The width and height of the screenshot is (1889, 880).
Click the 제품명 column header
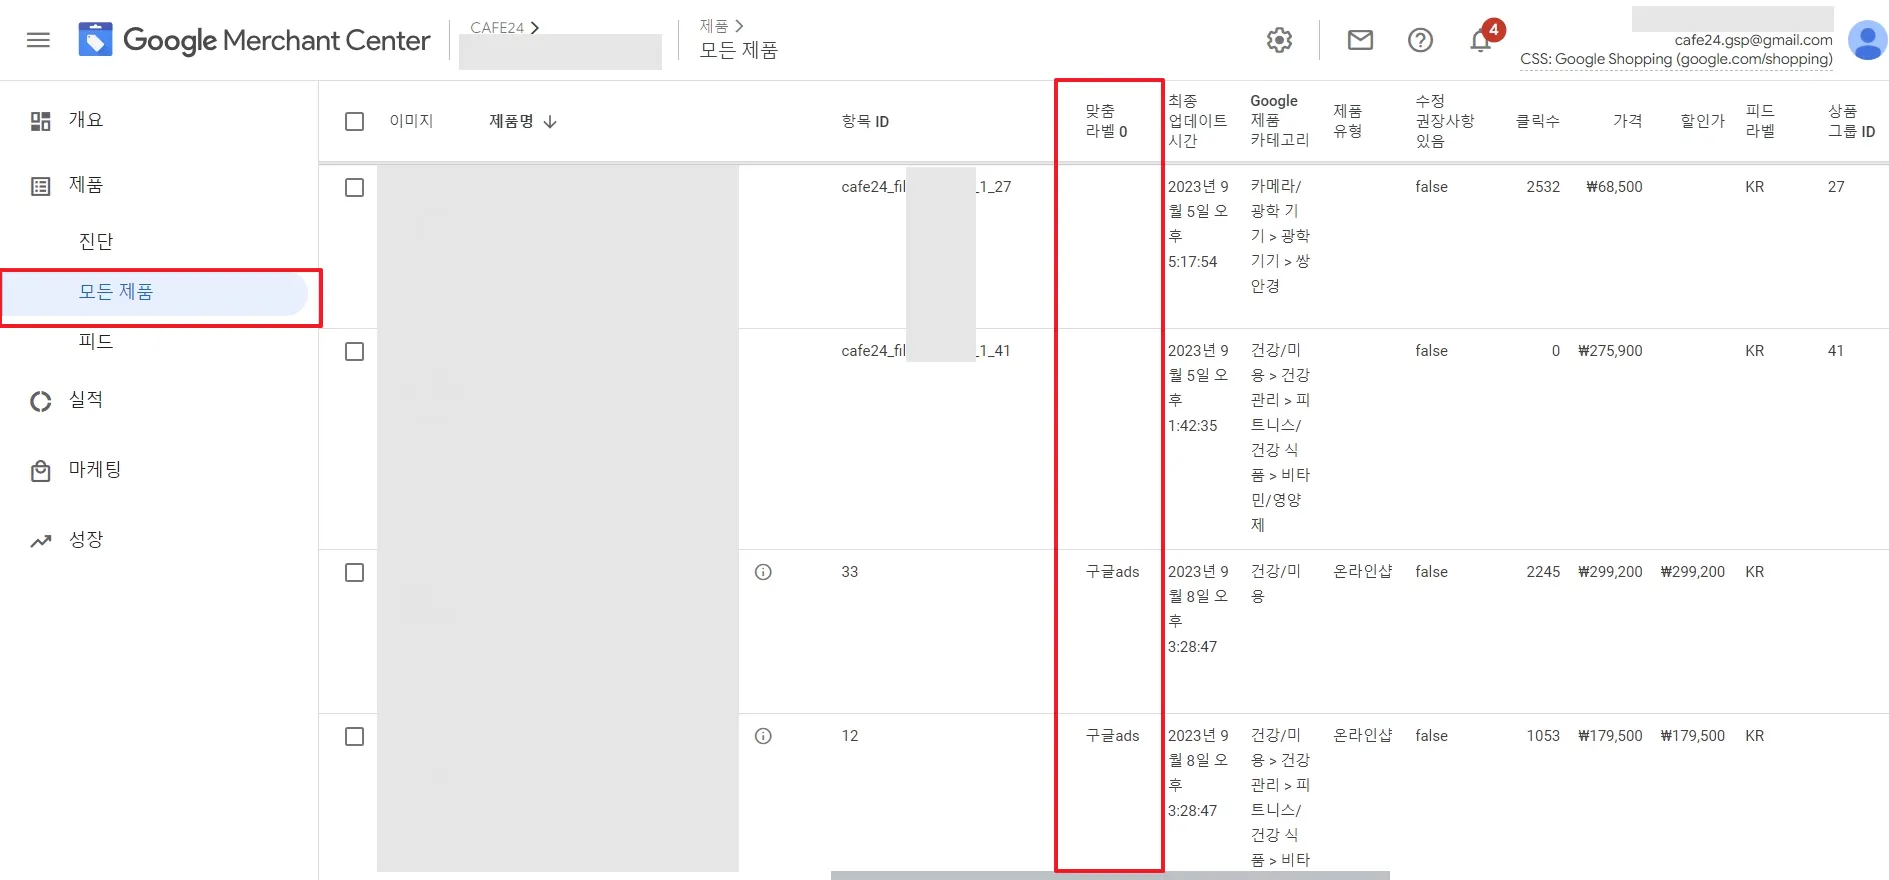coord(511,121)
